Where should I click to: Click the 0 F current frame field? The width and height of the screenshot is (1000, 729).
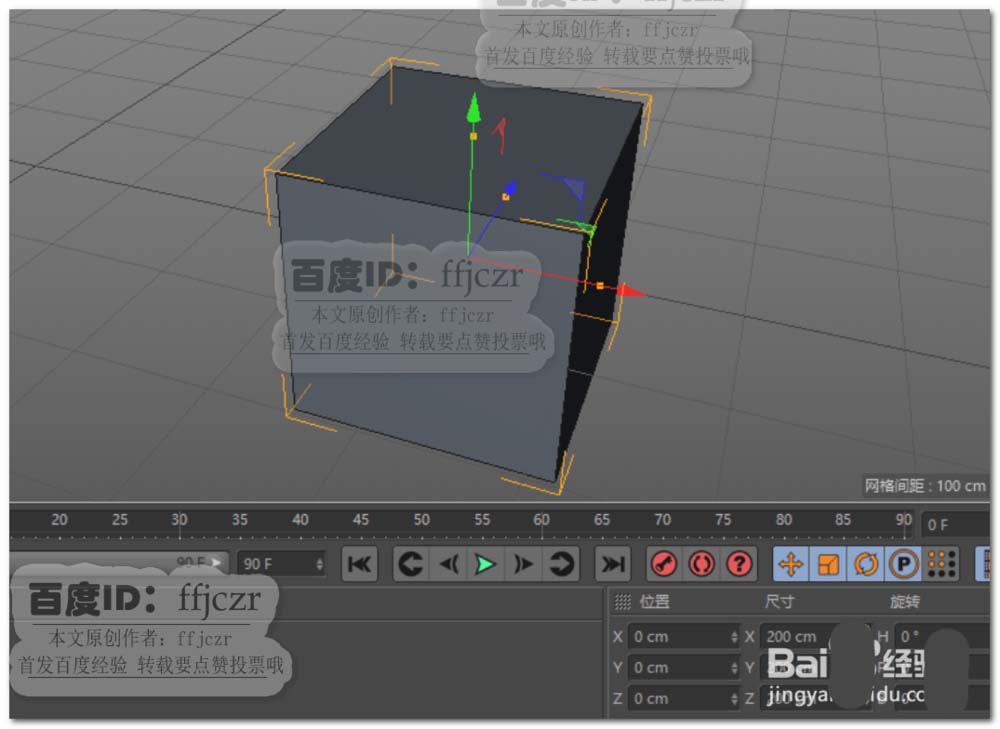955,525
